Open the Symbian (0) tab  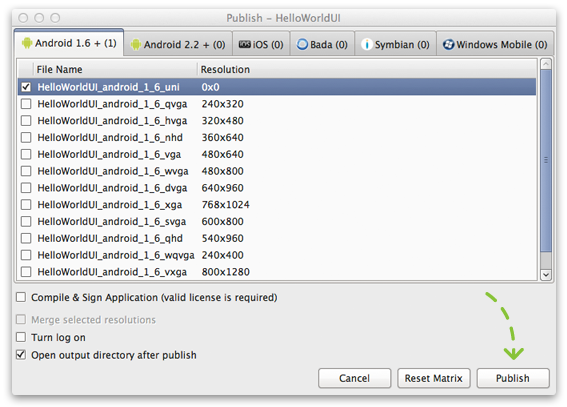click(x=395, y=44)
